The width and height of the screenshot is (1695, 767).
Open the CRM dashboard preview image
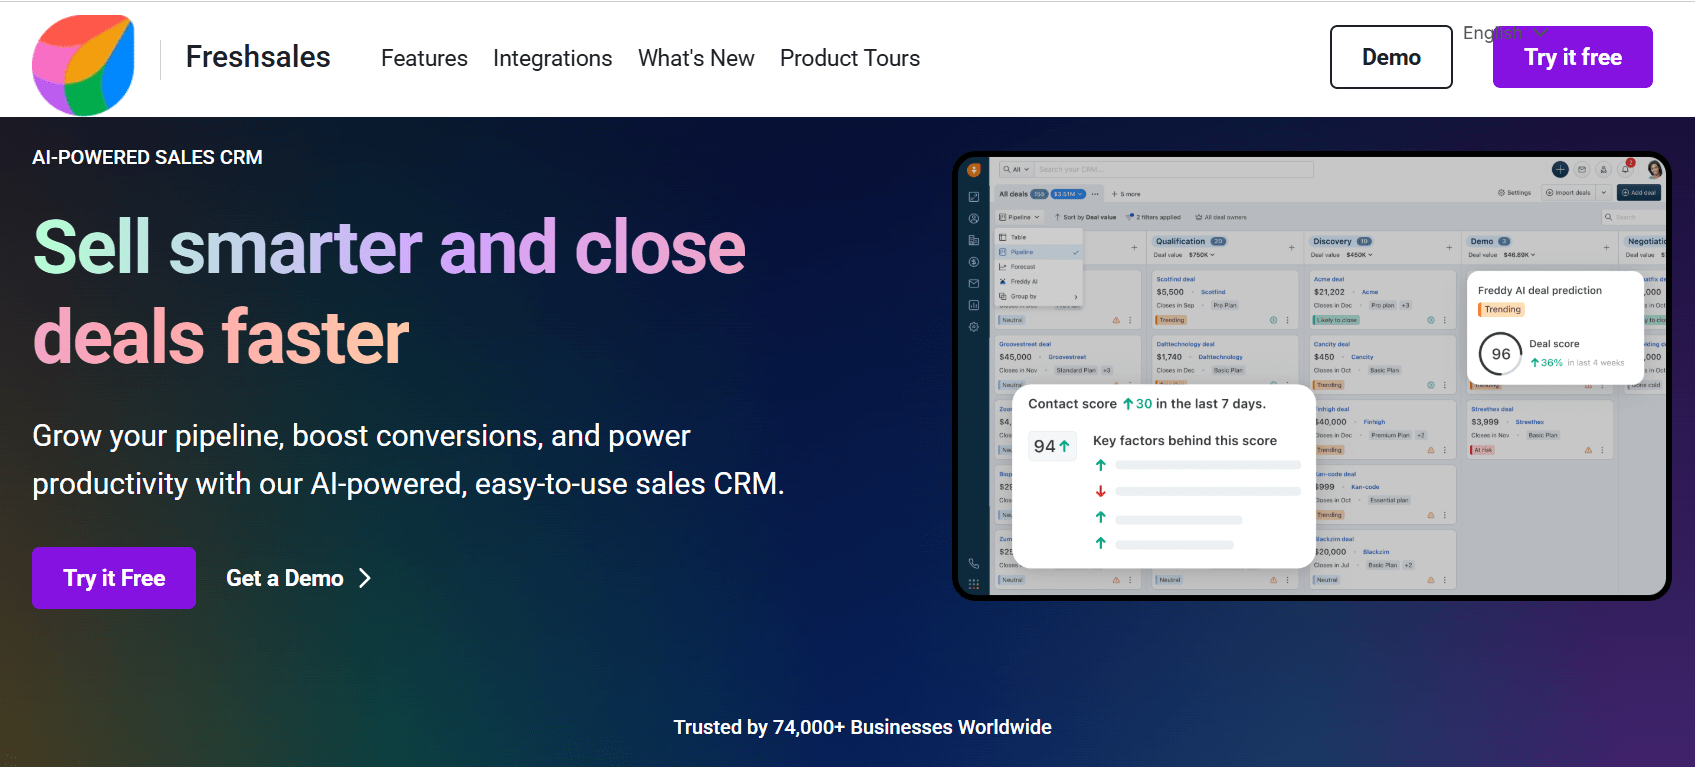[x=1312, y=376]
